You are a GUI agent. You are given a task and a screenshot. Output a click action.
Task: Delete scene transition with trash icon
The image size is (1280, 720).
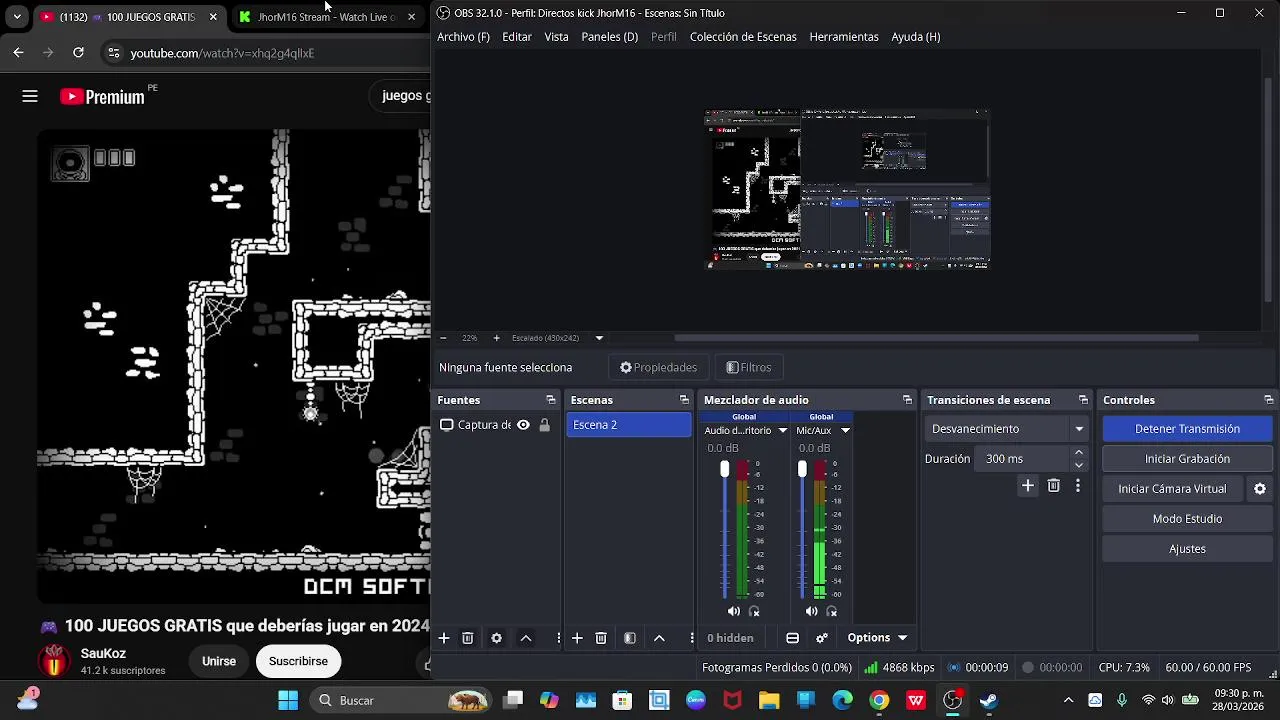(1053, 485)
